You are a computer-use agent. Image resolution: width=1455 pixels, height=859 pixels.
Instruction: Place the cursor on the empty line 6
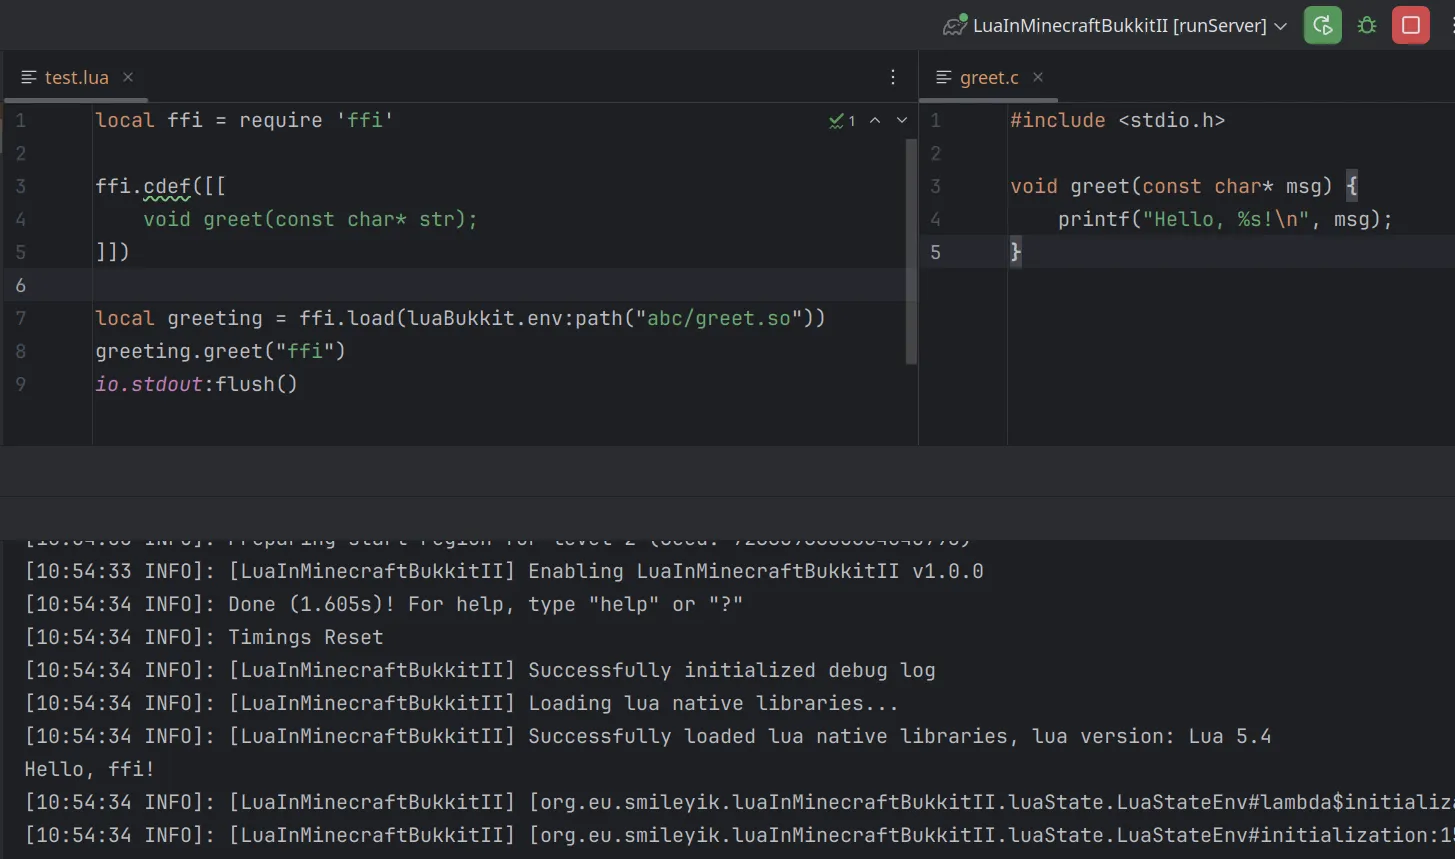tap(500, 285)
